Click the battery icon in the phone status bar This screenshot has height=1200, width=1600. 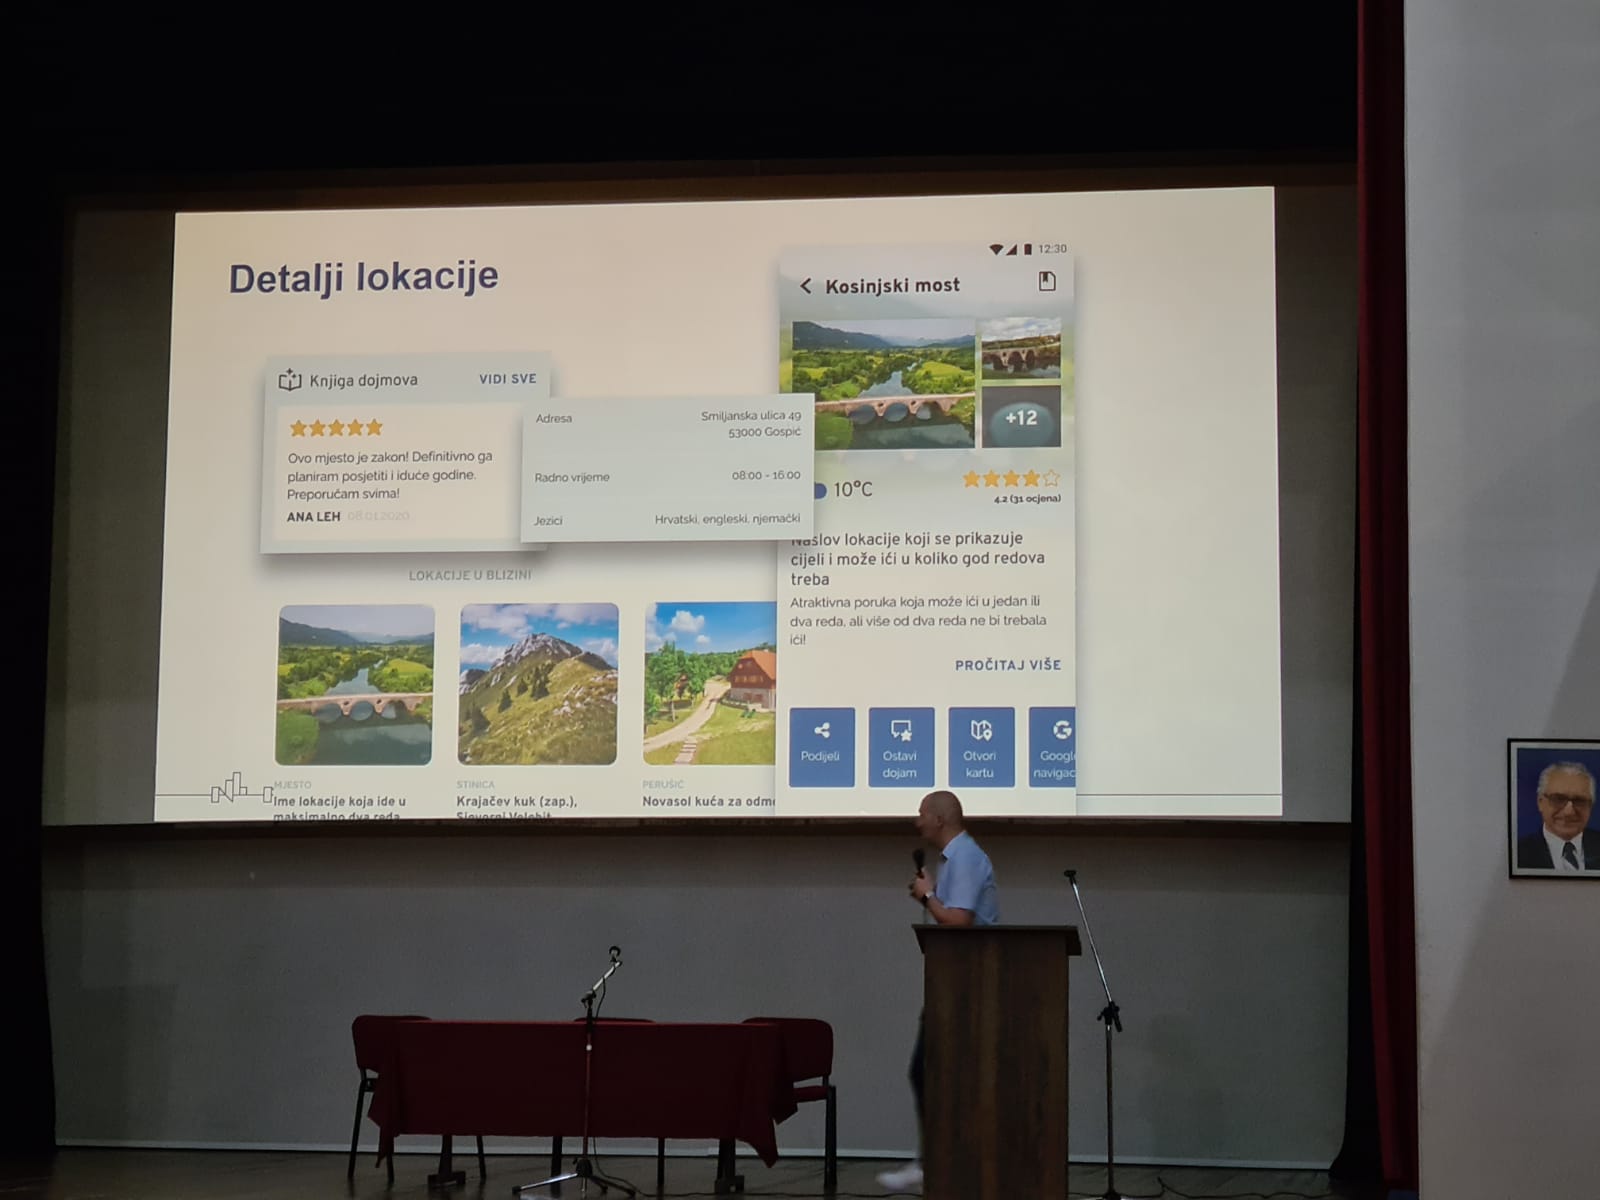coord(1027,249)
